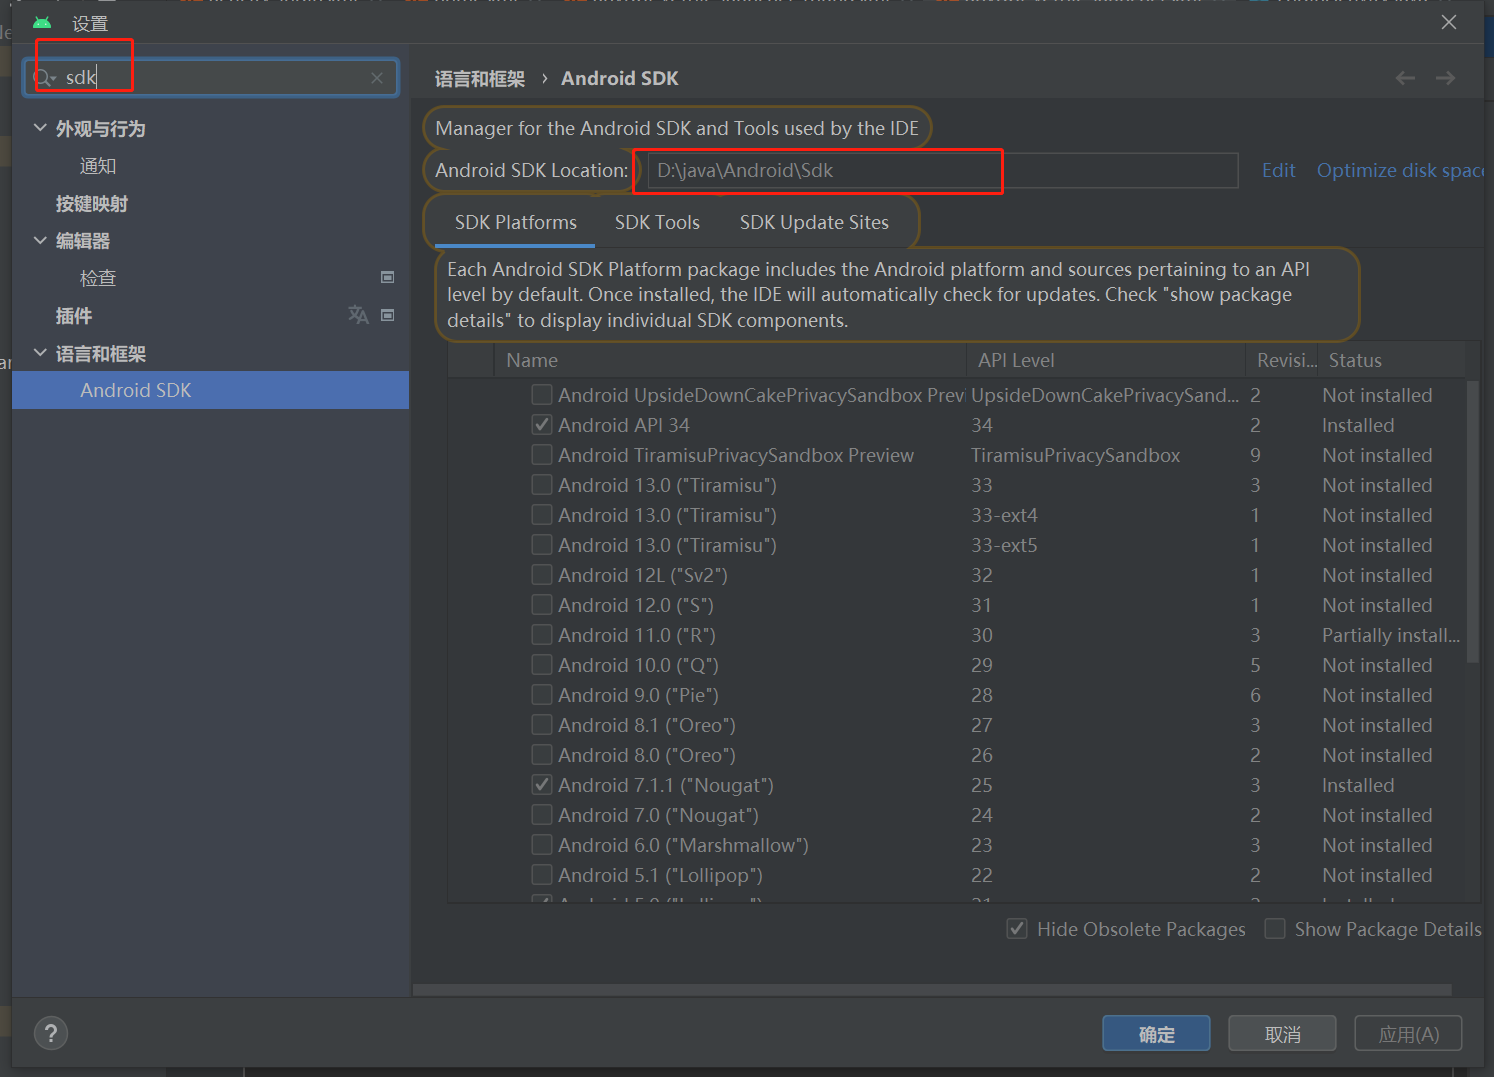Check Android TiramisuPrivacySandbox Preview
The width and height of the screenshot is (1494, 1077).
[x=542, y=455]
